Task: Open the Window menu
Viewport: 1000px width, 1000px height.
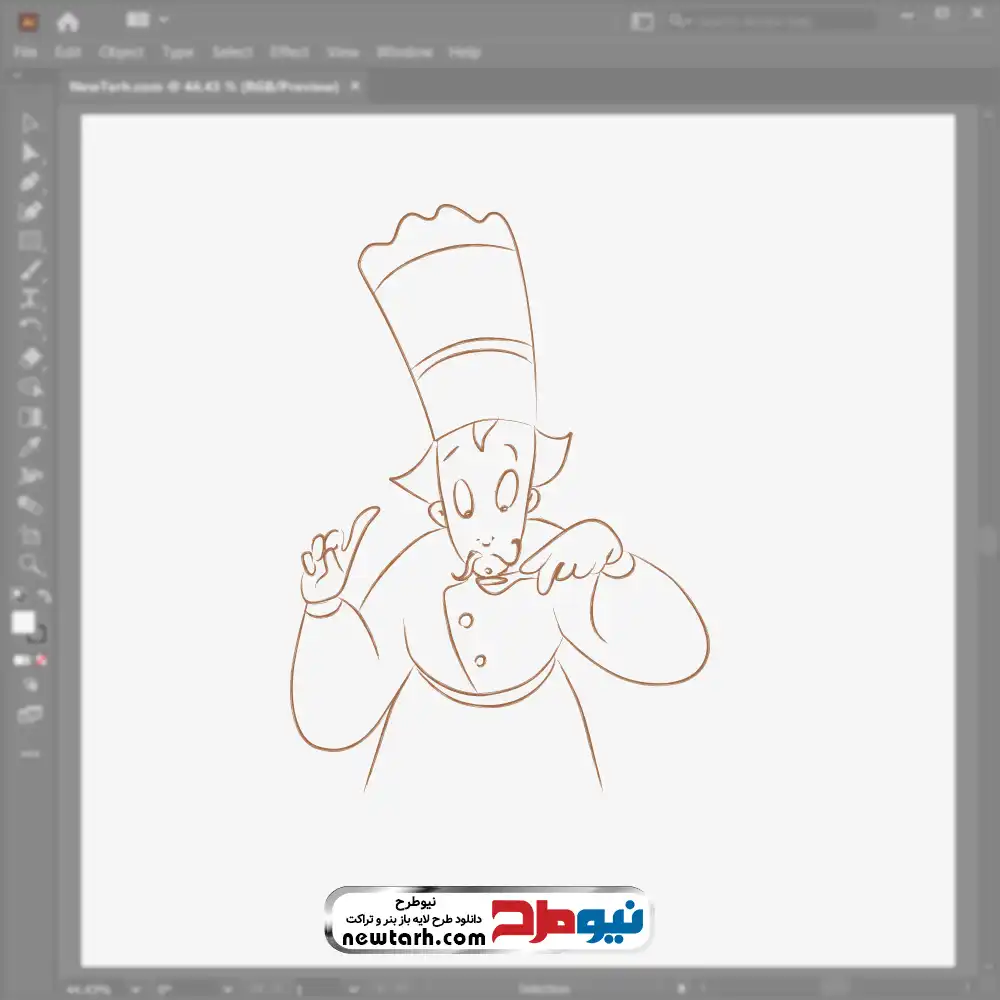Action: click(x=404, y=52)
